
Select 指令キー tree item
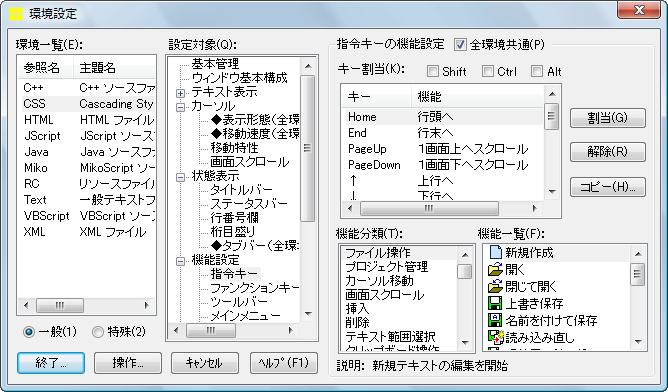pos(234,274)
